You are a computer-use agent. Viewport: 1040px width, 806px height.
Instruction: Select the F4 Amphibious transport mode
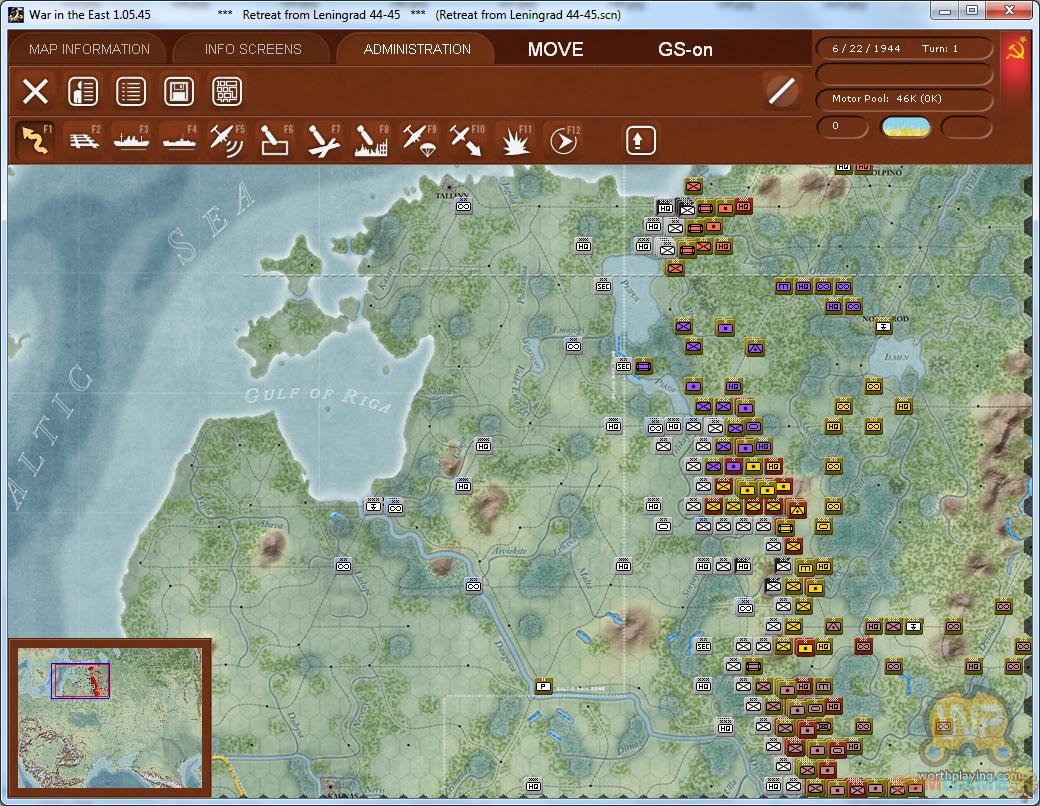click(x=179, y=141)
